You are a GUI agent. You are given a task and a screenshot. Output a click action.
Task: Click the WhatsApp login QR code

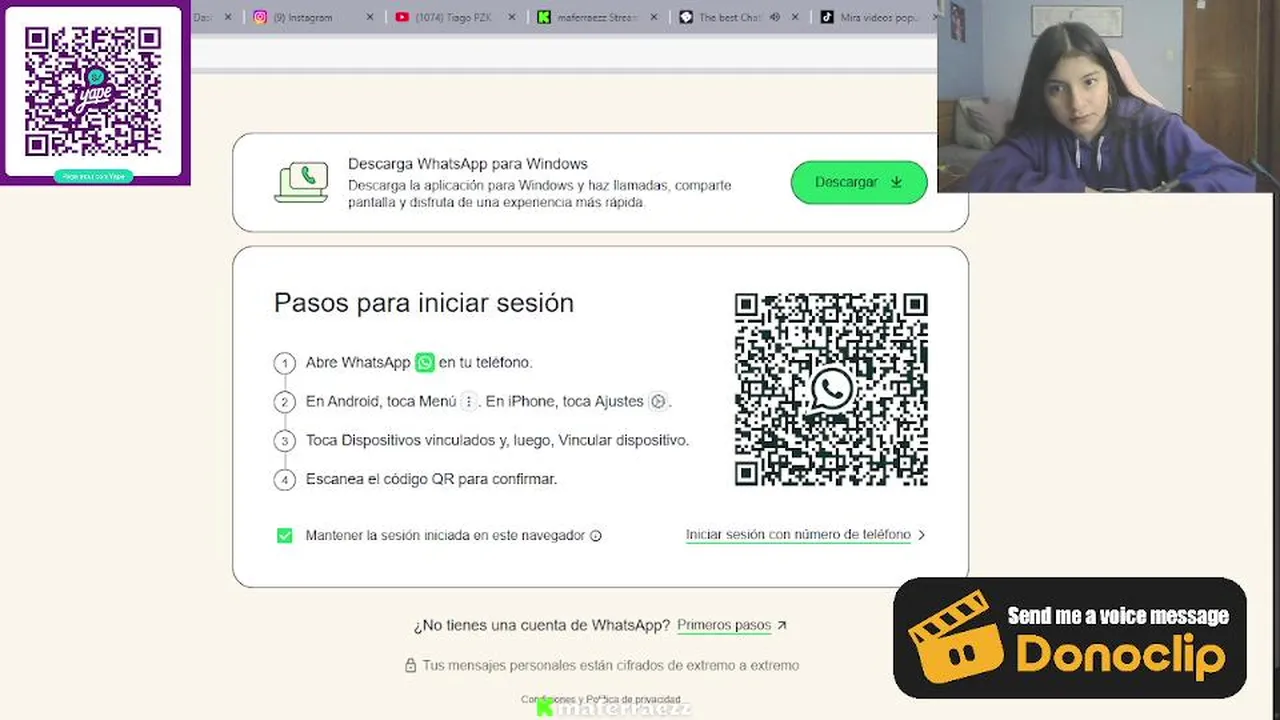tap(831, 389)
